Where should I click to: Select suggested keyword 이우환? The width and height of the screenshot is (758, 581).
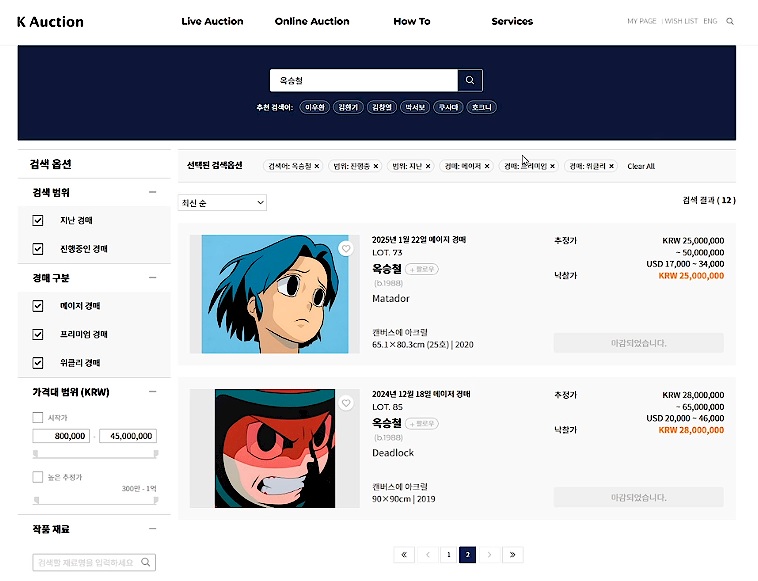tap(315, 107)
